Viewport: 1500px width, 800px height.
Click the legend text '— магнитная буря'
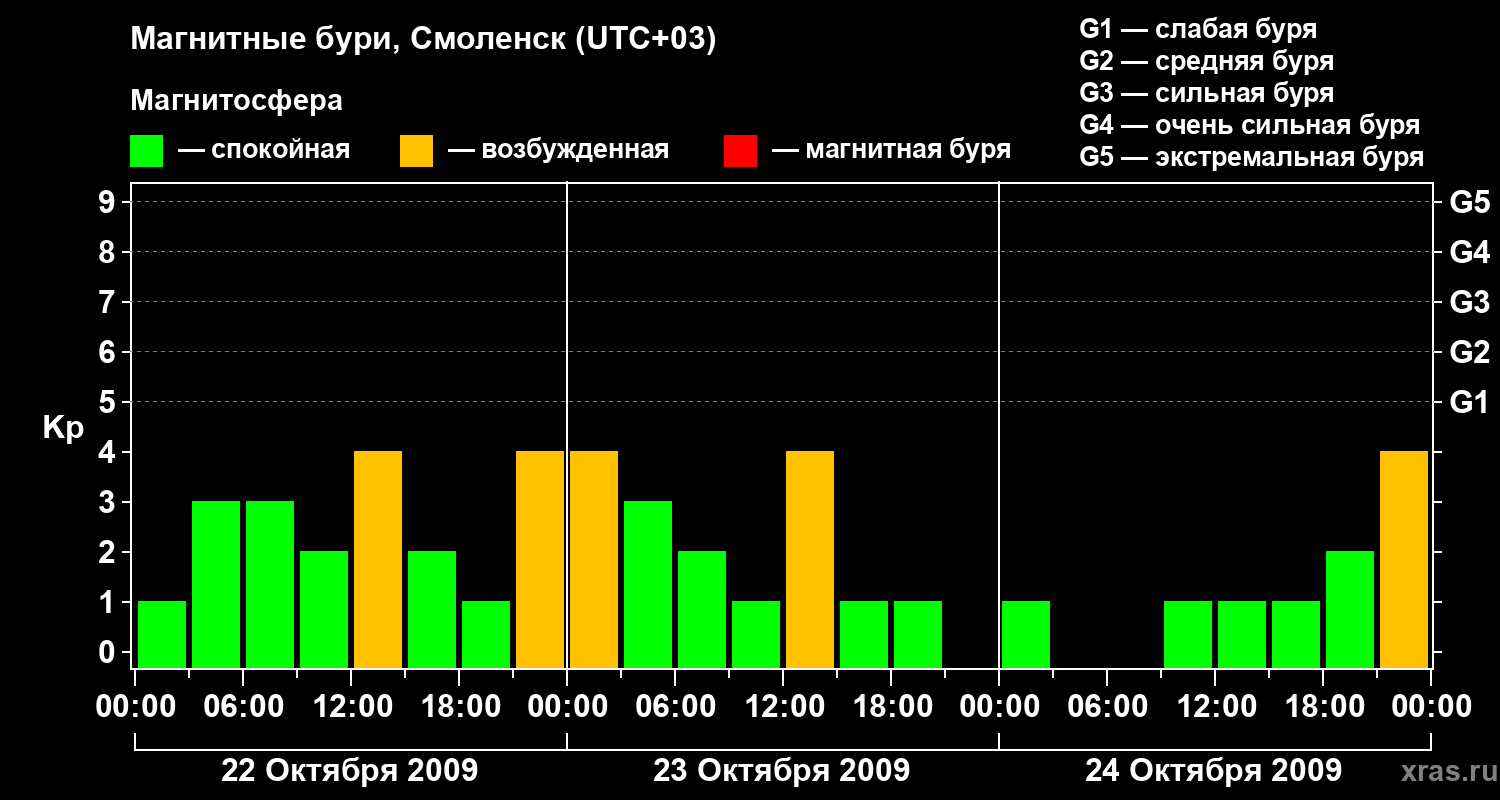[x=891, y=151]
